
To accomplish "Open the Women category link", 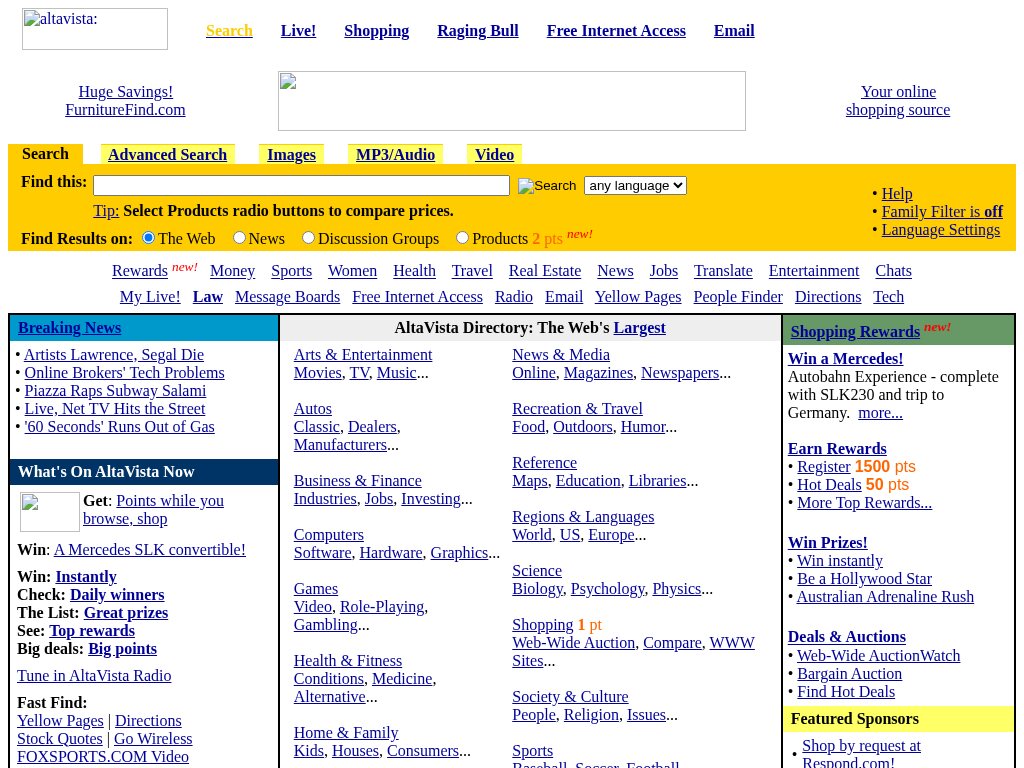I will tap(353, 271).
